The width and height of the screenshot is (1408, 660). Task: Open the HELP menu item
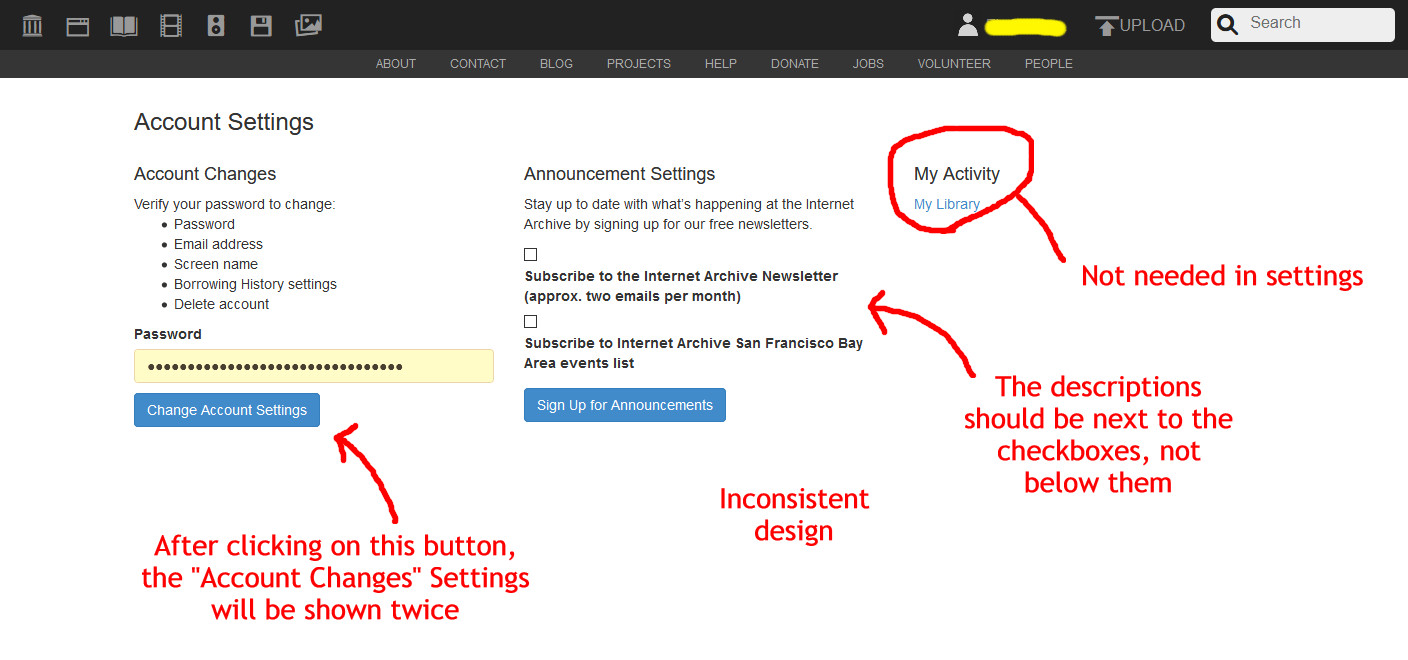tap(721, 63)
